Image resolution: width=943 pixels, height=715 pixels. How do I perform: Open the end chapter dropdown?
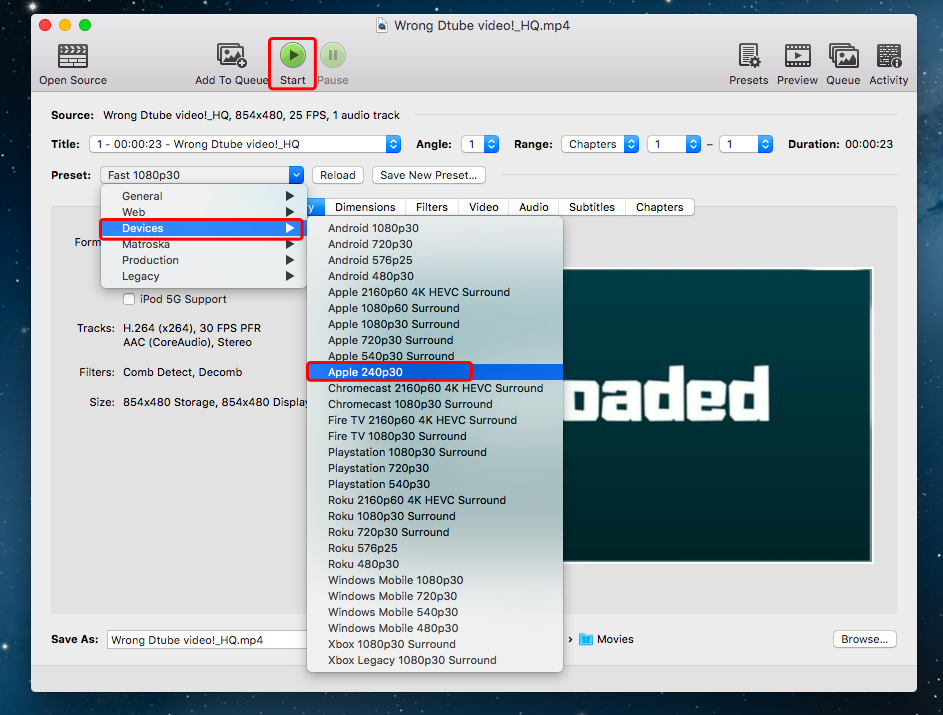(746, 144)
